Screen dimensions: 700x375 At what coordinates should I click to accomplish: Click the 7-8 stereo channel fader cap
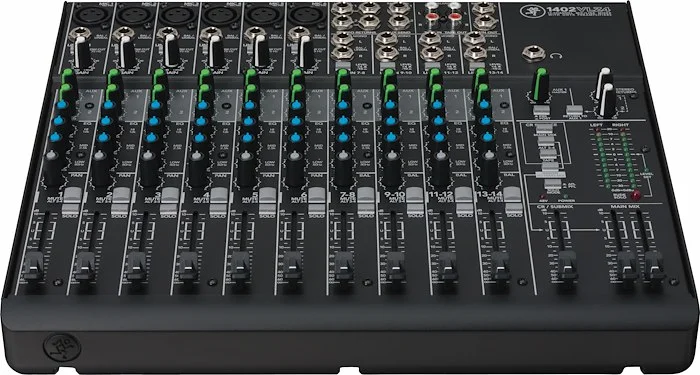click(344, 266)
